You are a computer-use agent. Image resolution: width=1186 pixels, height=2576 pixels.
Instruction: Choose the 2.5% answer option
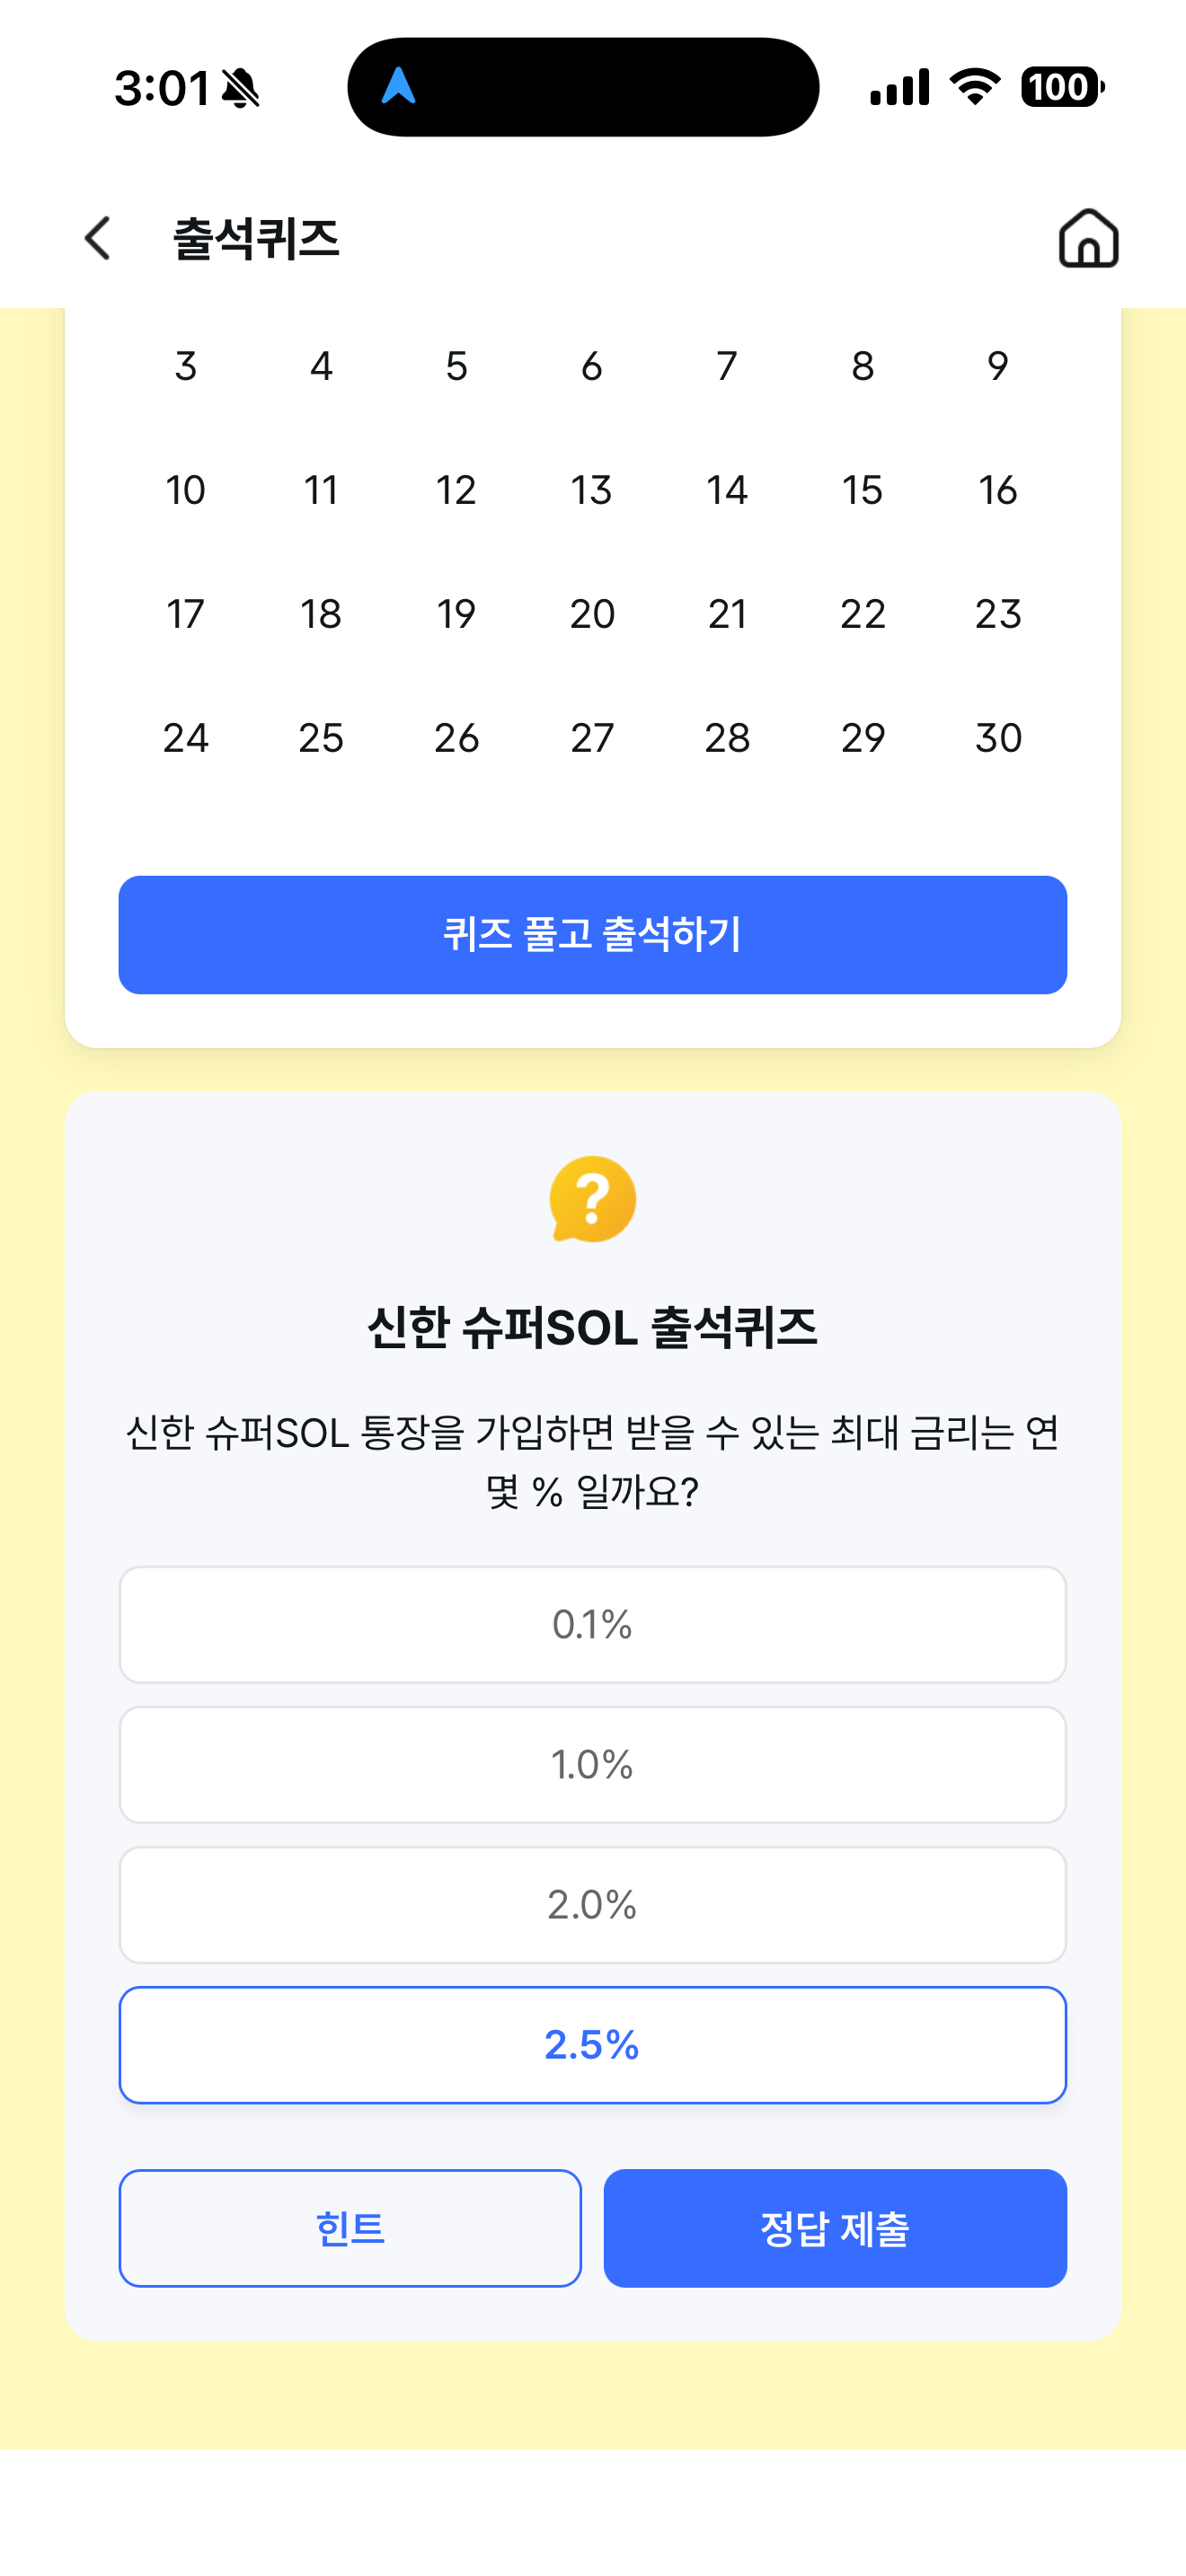[x=593, y=2044]
